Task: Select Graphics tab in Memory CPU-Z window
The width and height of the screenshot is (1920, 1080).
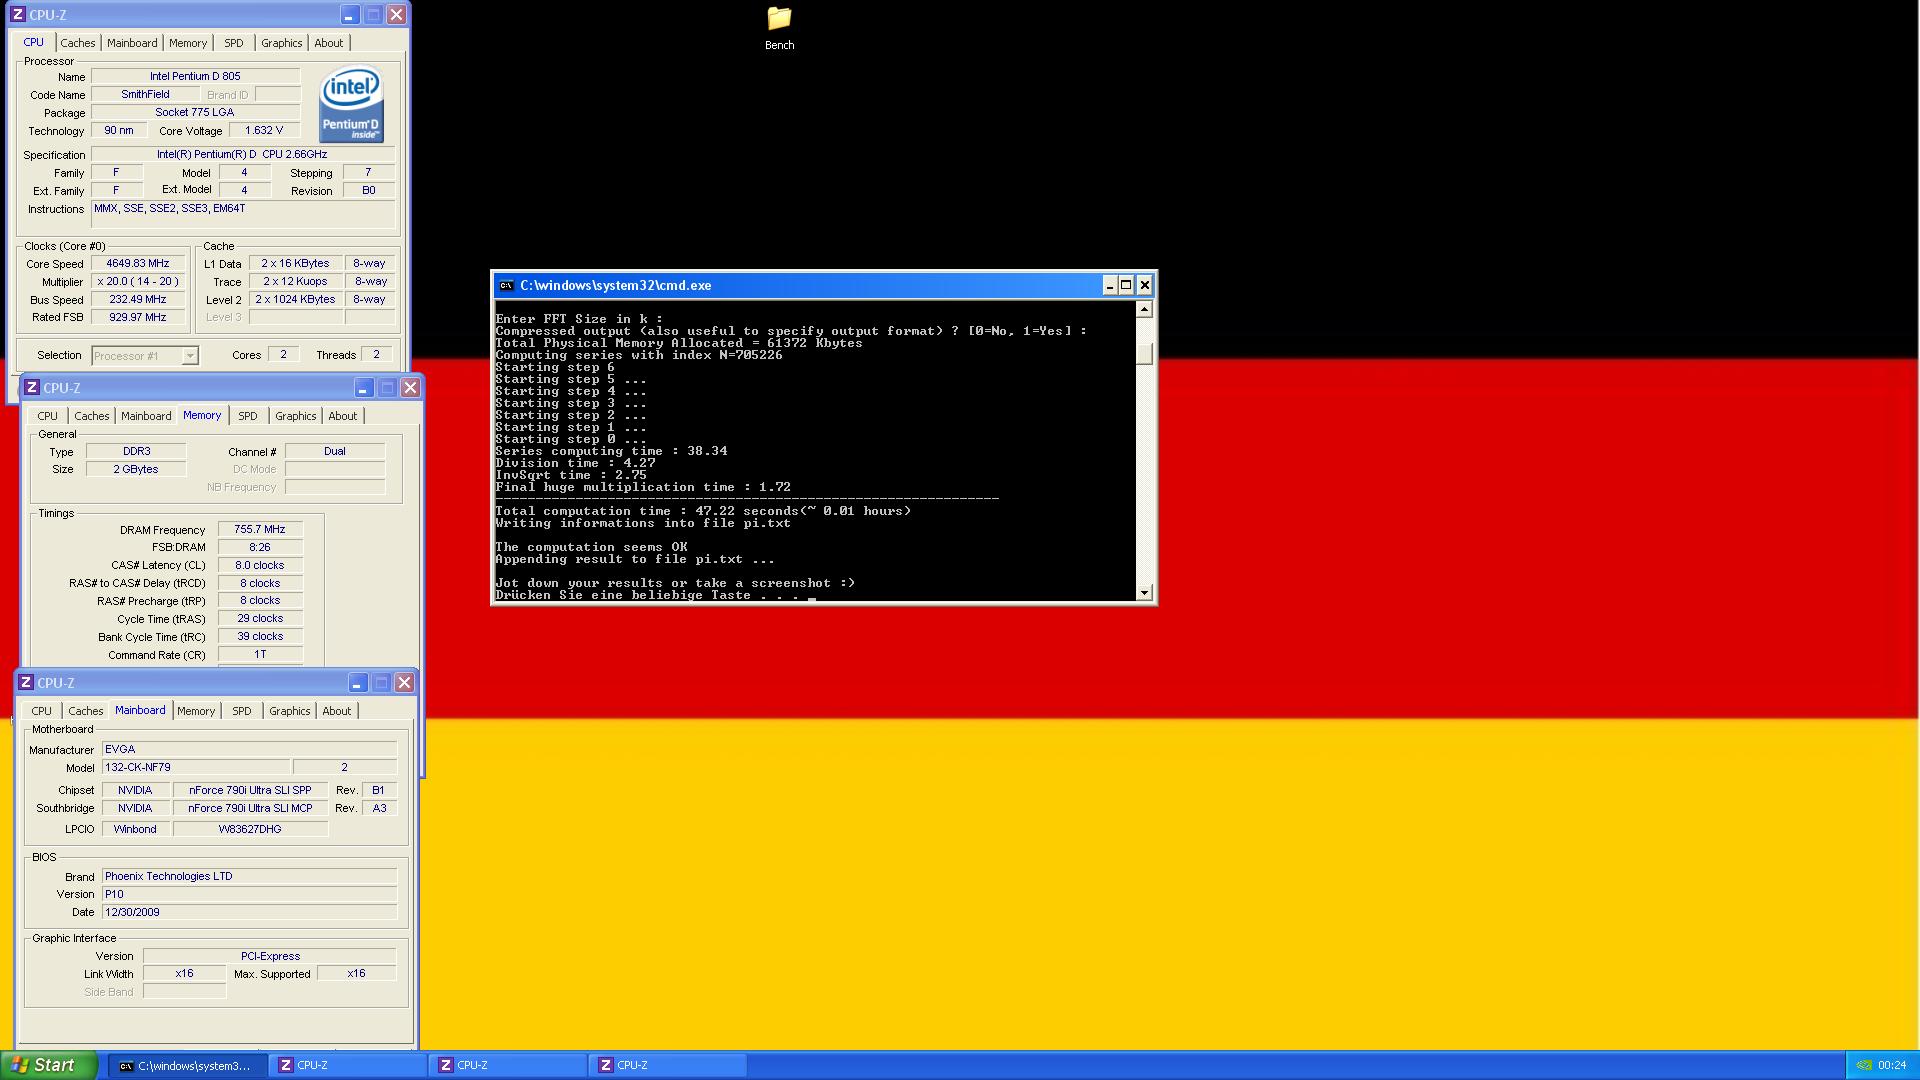Action: (296, 416)
